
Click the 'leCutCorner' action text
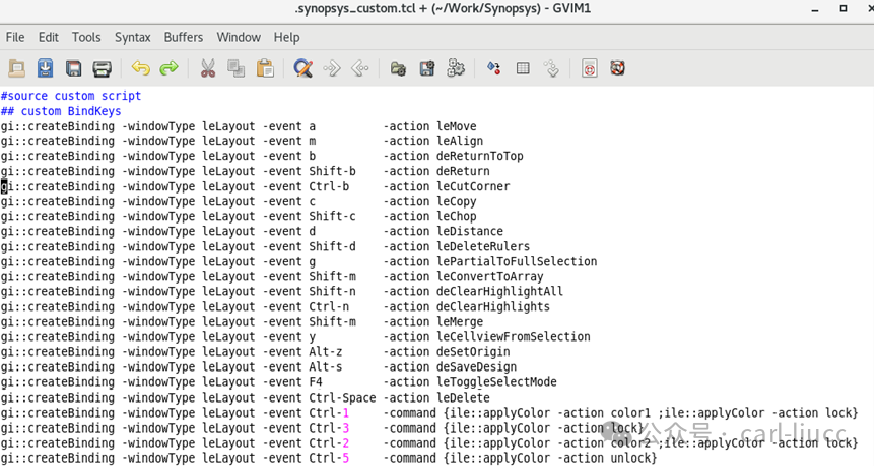click(x=473, y=186)
